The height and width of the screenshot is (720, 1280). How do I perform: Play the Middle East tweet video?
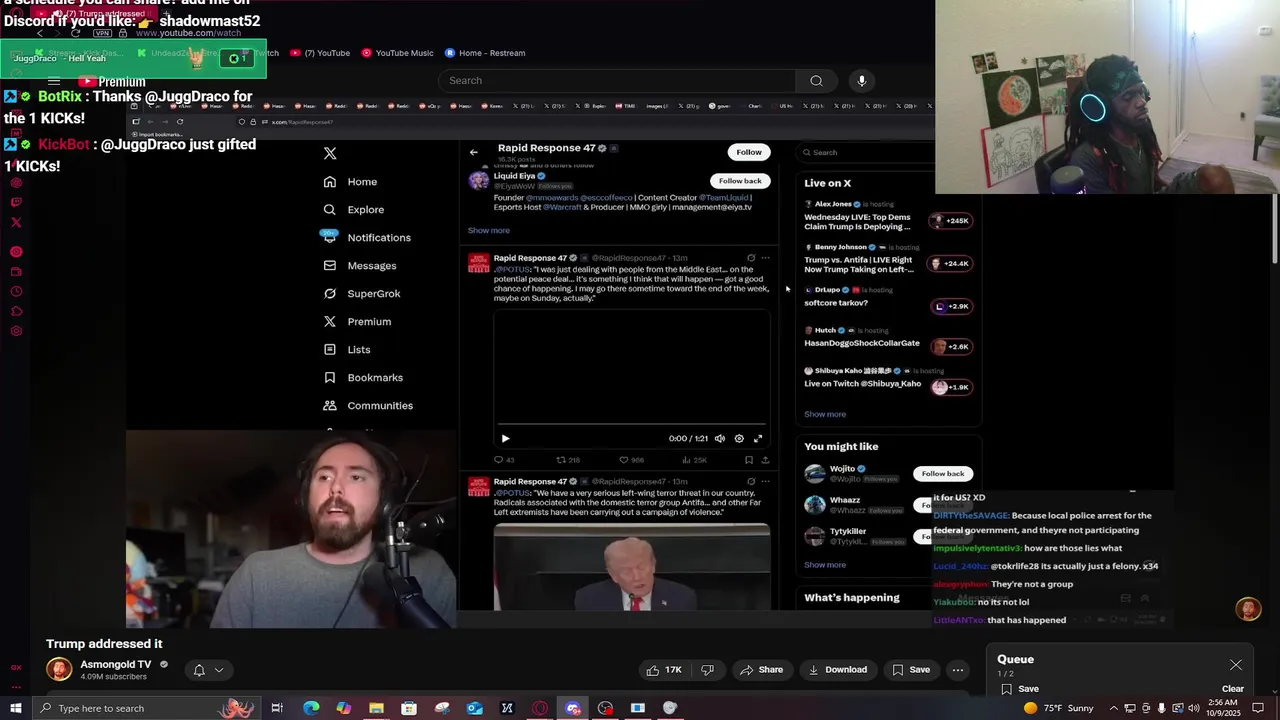pos(505,439)
